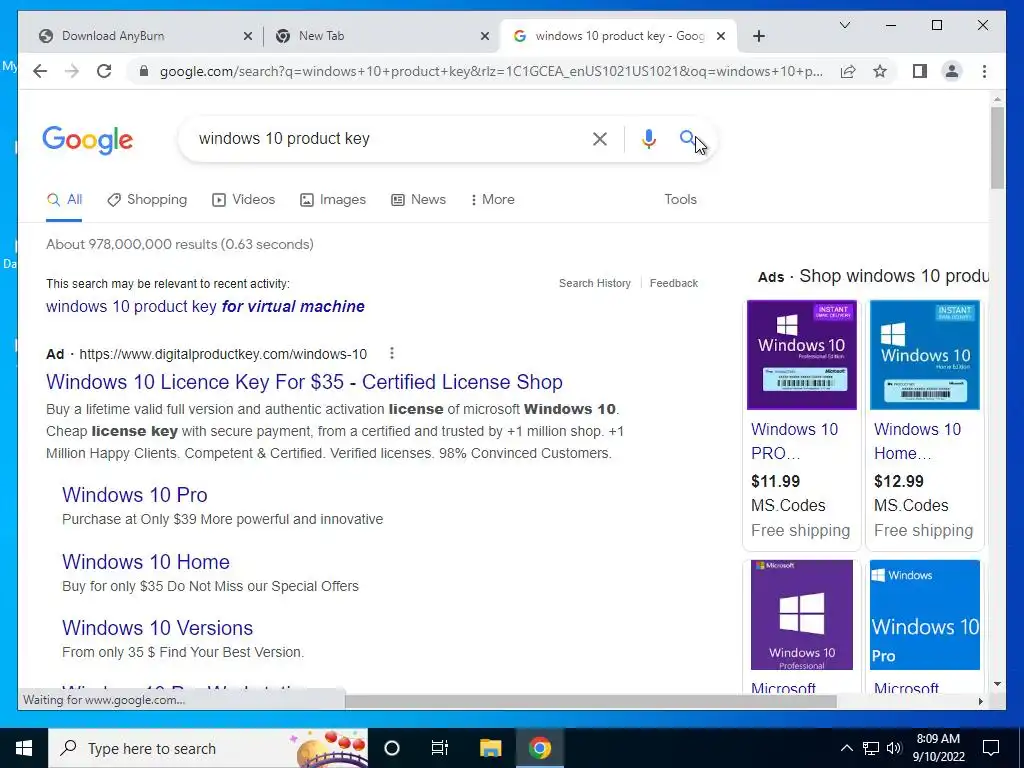This screenshot has width=1024, height=768.
Task: Click the Windows 10 PRO $11.99 product image
Action: [x=801, y=355]
